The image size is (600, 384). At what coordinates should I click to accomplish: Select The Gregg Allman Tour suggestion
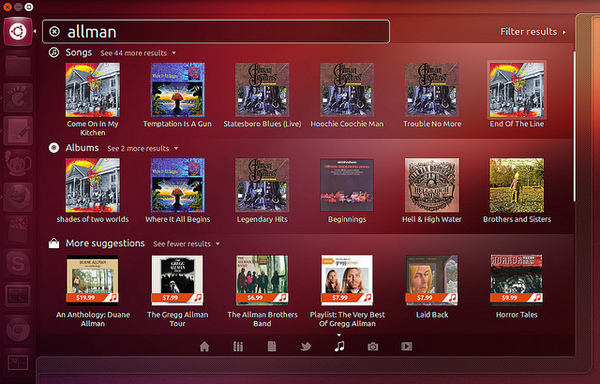178,291
